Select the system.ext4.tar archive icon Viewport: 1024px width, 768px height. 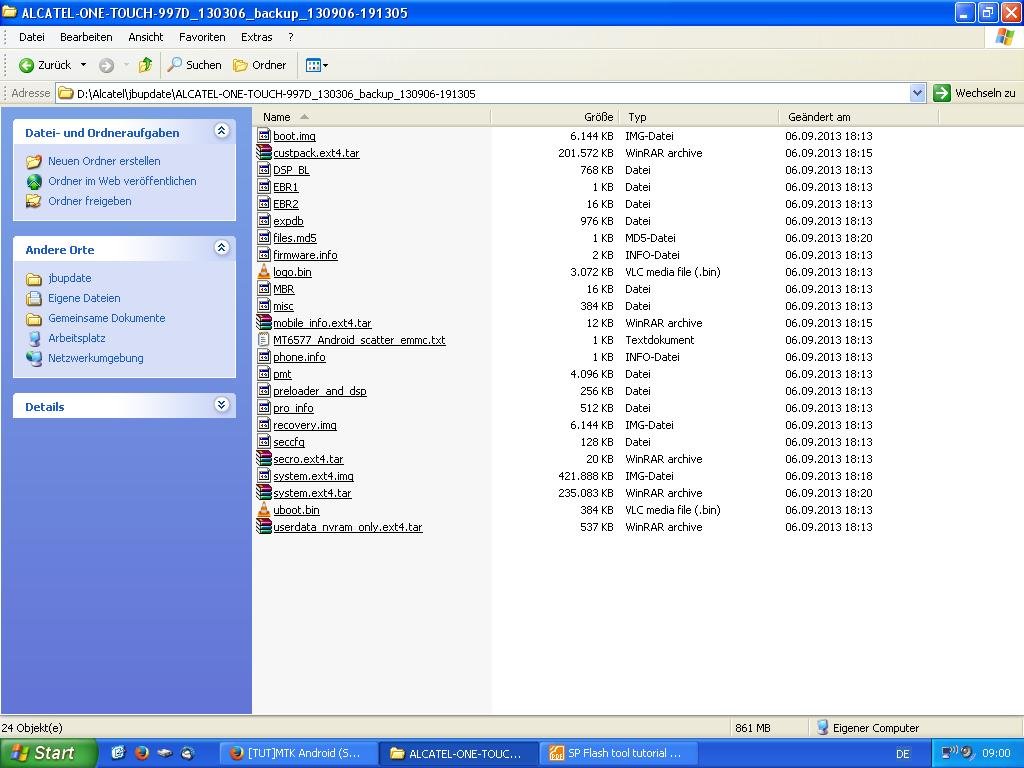tap(264, 493)
